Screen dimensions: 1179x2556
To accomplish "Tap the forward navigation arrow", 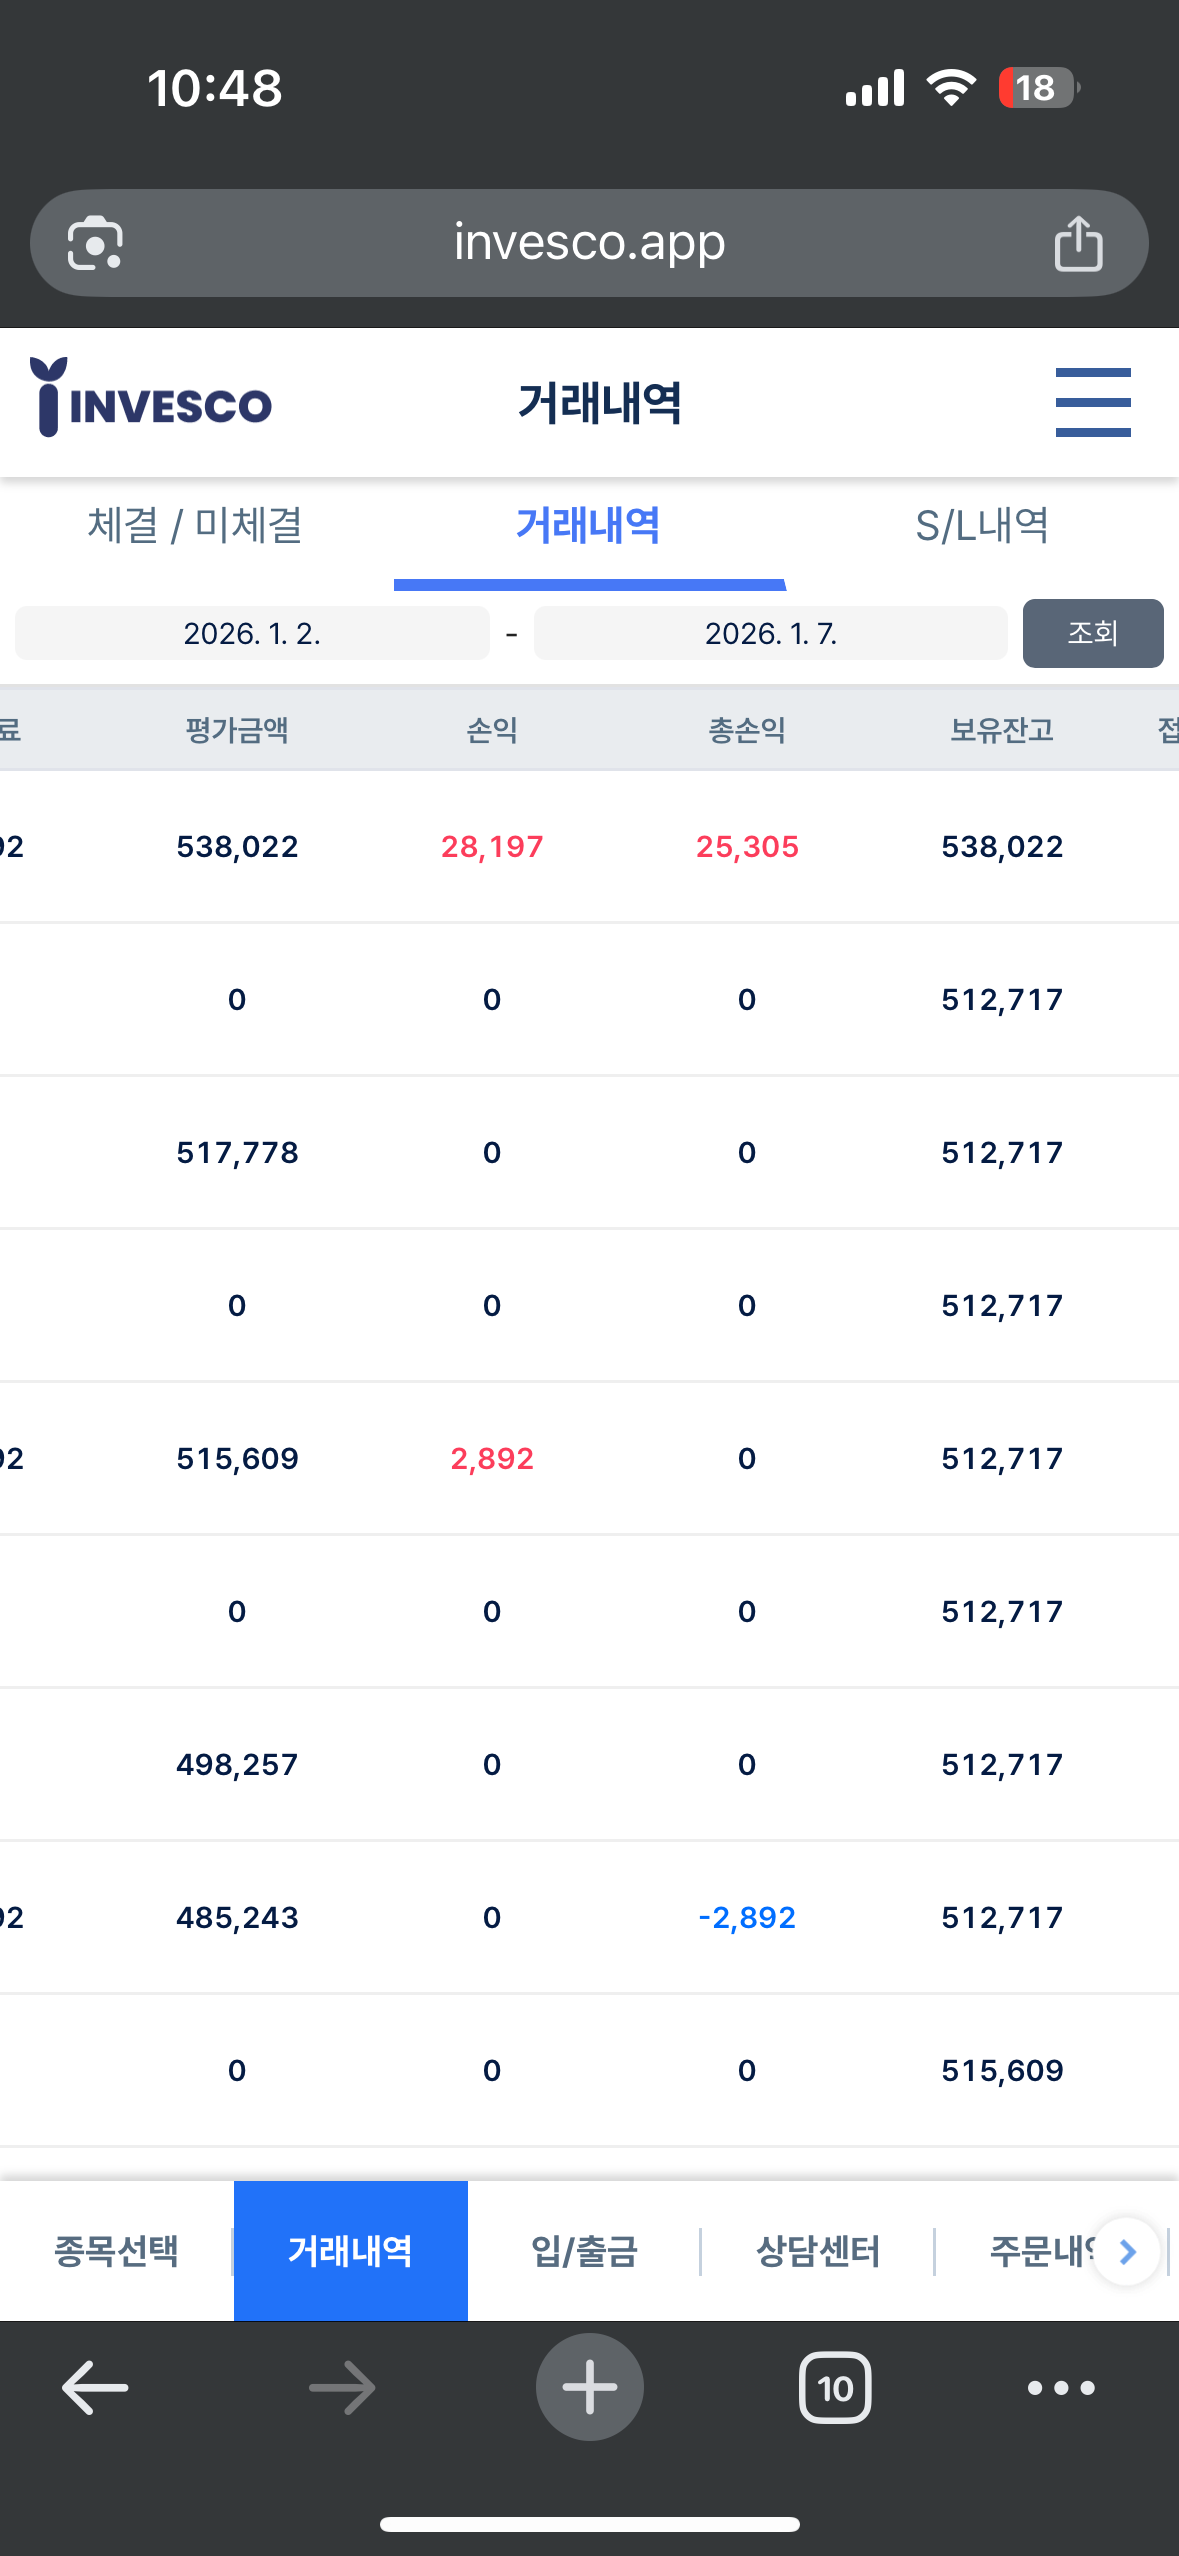I will tap(342, 2388).
